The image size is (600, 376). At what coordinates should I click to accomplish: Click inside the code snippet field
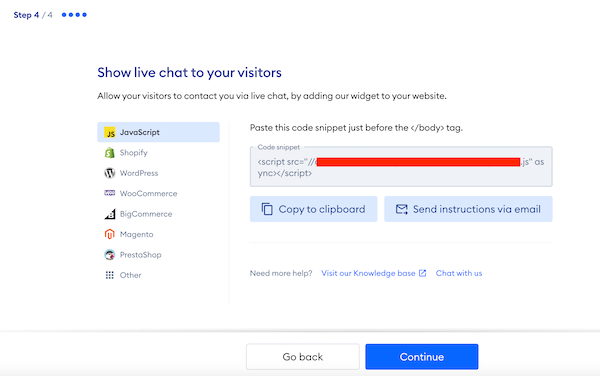[401, 167]
